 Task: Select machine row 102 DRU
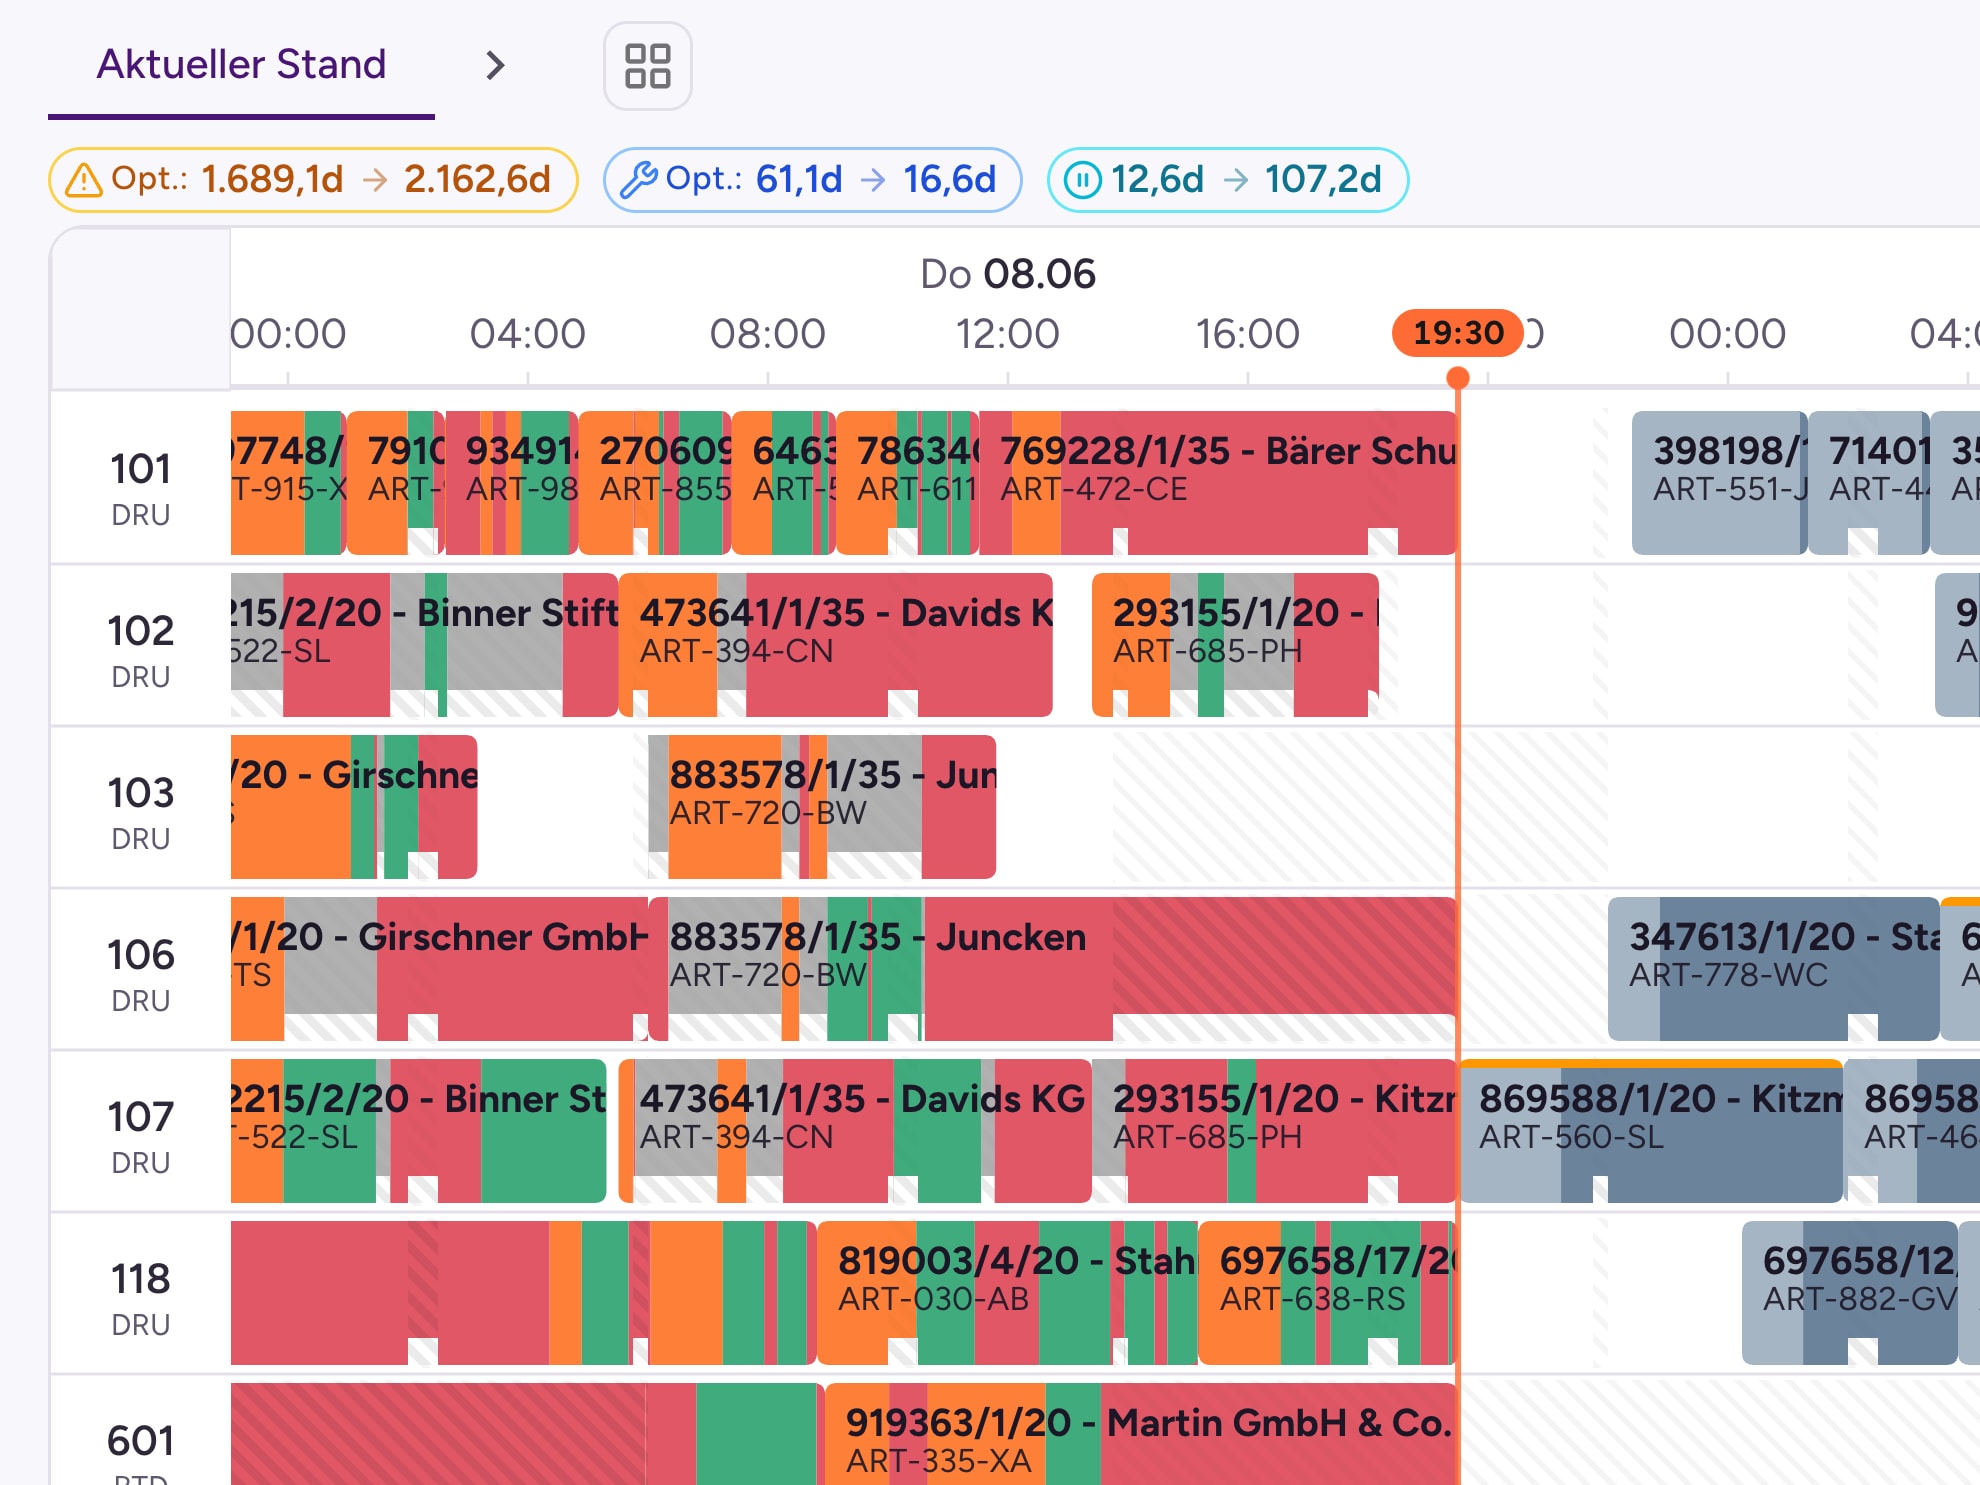(x=141, y=649)
